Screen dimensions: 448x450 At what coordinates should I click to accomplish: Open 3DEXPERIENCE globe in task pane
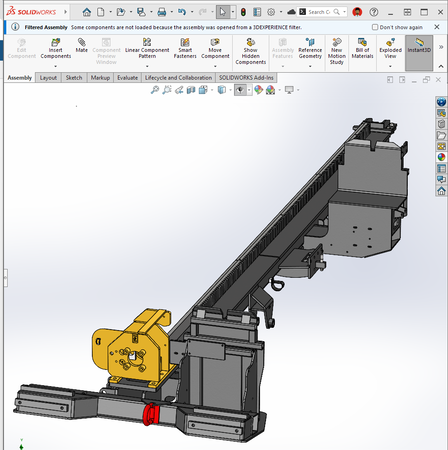[x=441, y=102]
